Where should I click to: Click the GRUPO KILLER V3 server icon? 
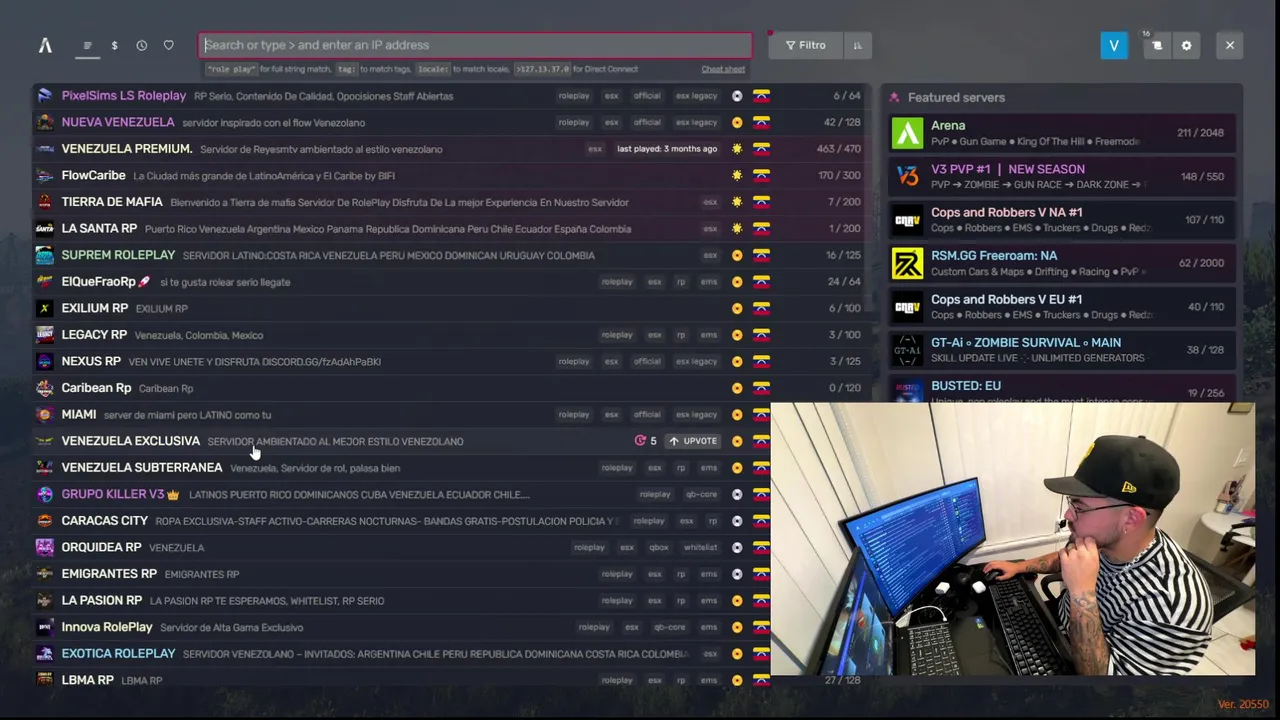point(45,494)
